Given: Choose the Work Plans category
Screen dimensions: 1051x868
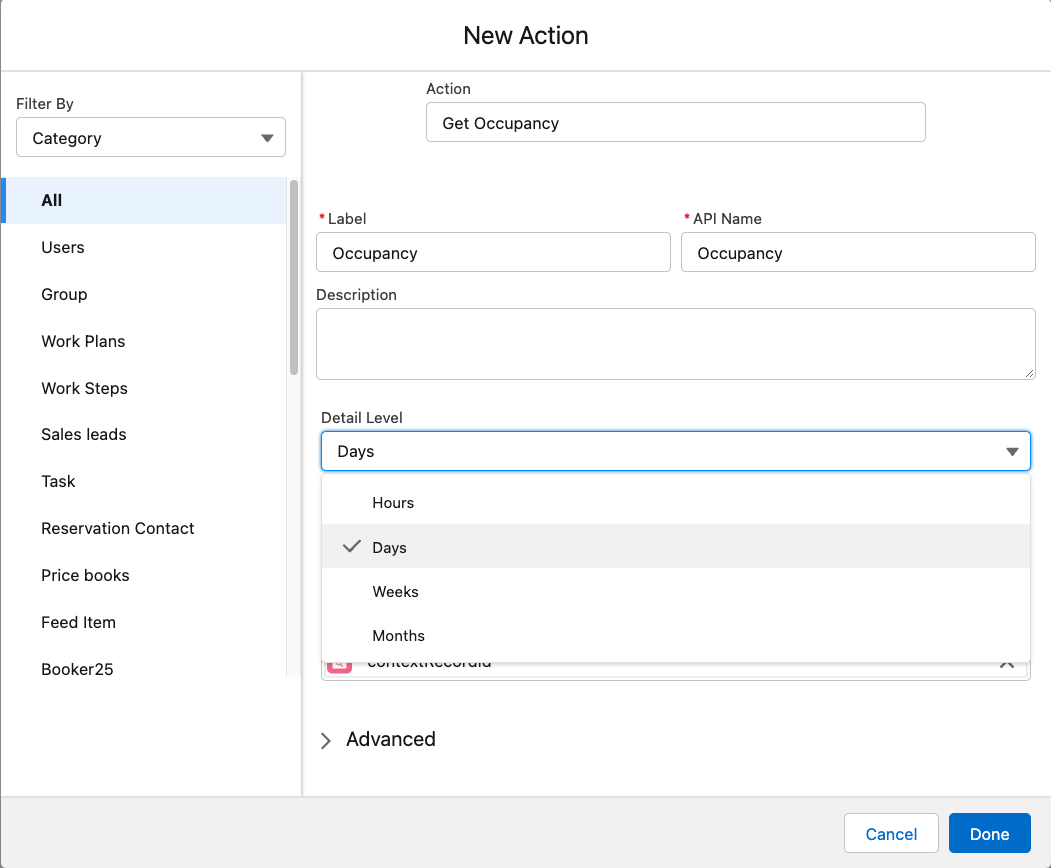Looking at the screenshot, I should pyautogui.click(x=83, y=341).
